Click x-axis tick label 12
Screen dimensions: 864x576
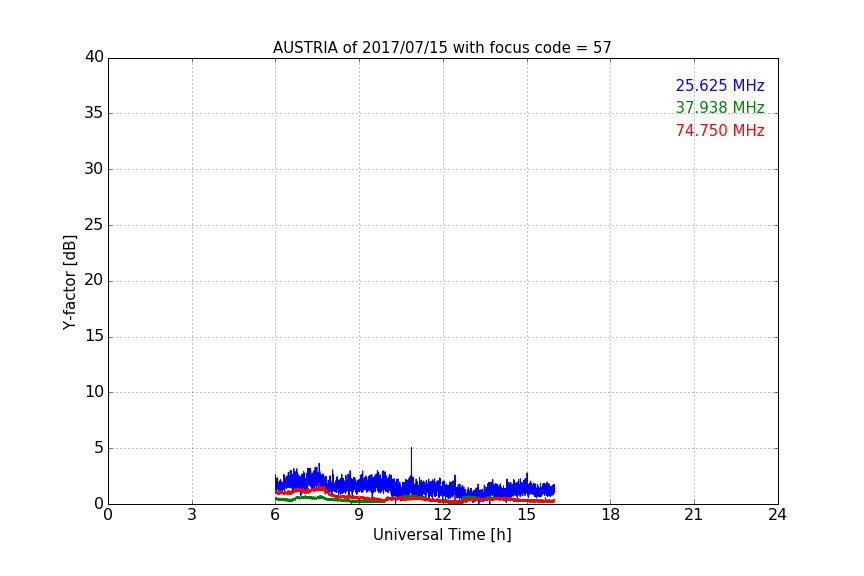coord(443,515)
